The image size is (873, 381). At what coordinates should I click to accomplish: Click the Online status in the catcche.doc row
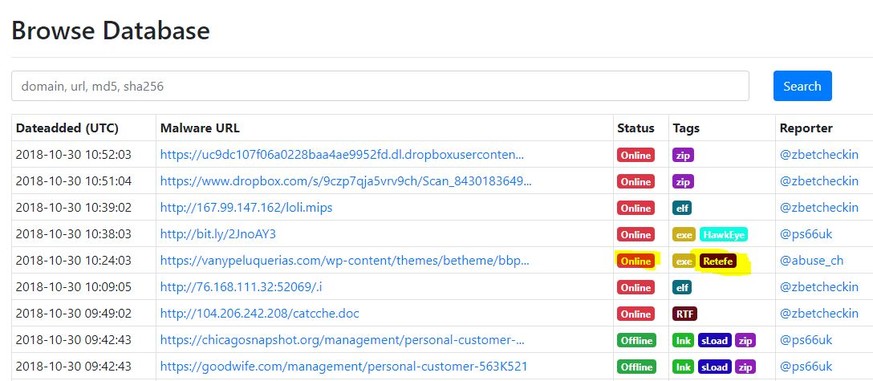tap(636, 314)
